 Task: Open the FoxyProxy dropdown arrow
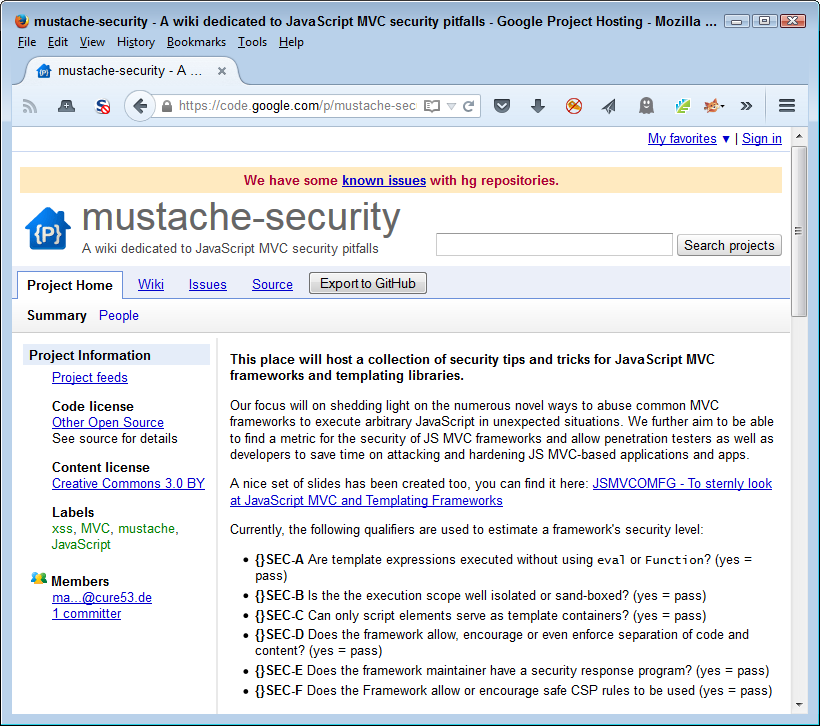tap(723, 105)
